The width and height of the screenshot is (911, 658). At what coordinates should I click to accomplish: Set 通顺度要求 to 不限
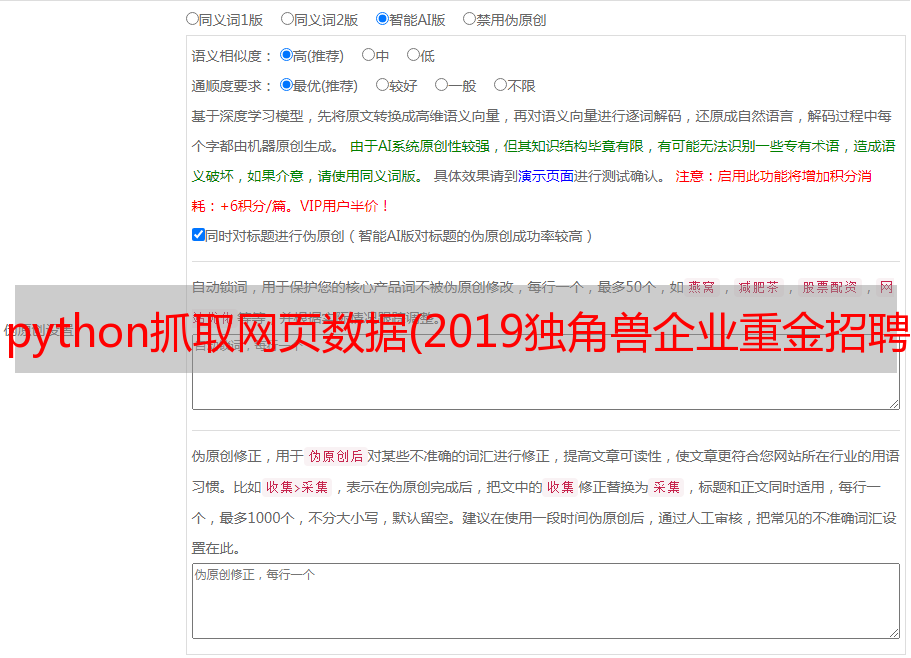click(x=500, y=85)
